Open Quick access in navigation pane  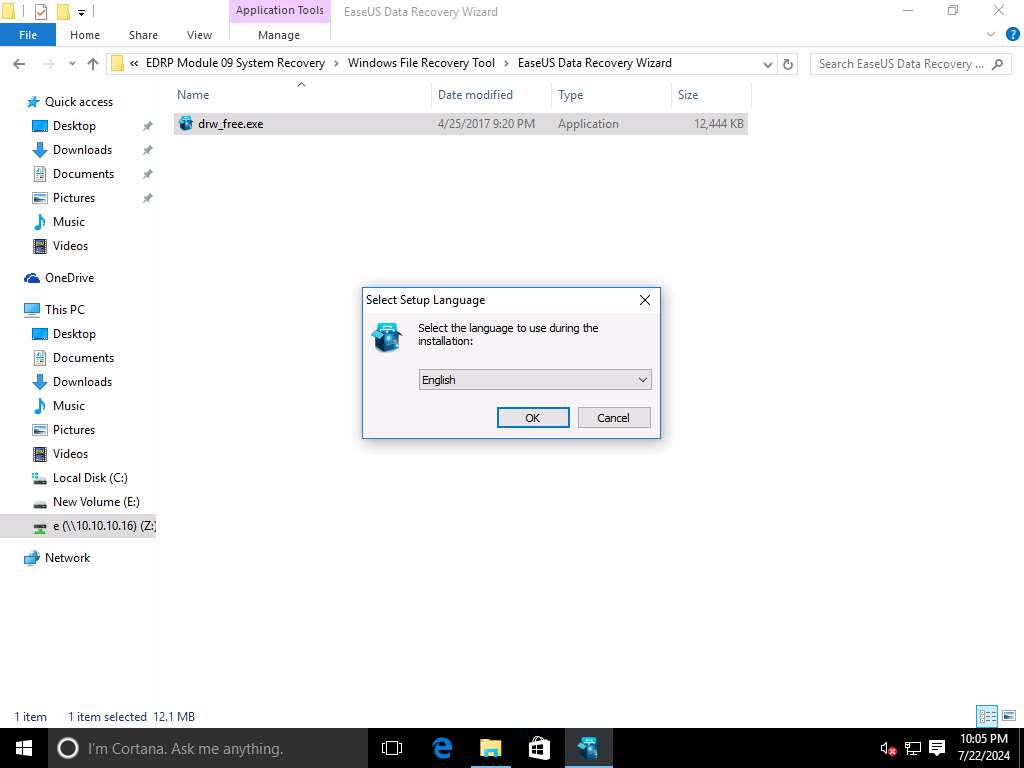[x=78, y=101]
